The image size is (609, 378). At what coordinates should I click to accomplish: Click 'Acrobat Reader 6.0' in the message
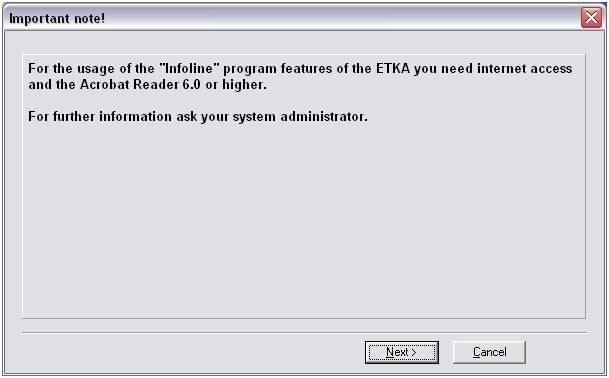(140, 85)
